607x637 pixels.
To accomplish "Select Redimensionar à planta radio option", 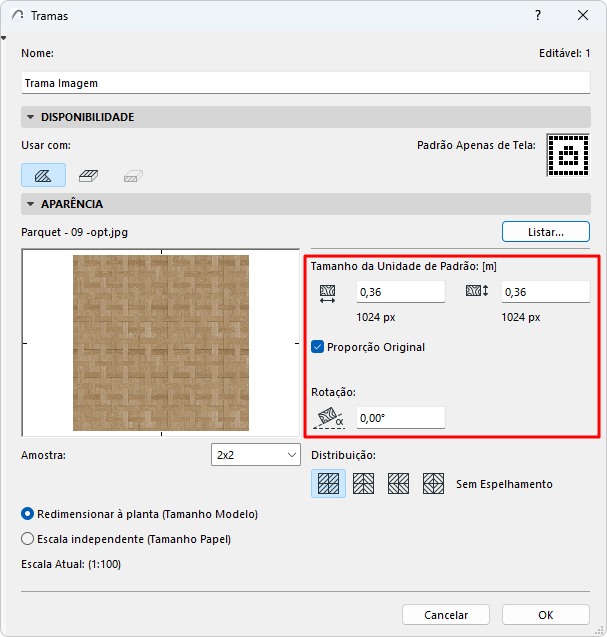I will [x=27, y=514].
